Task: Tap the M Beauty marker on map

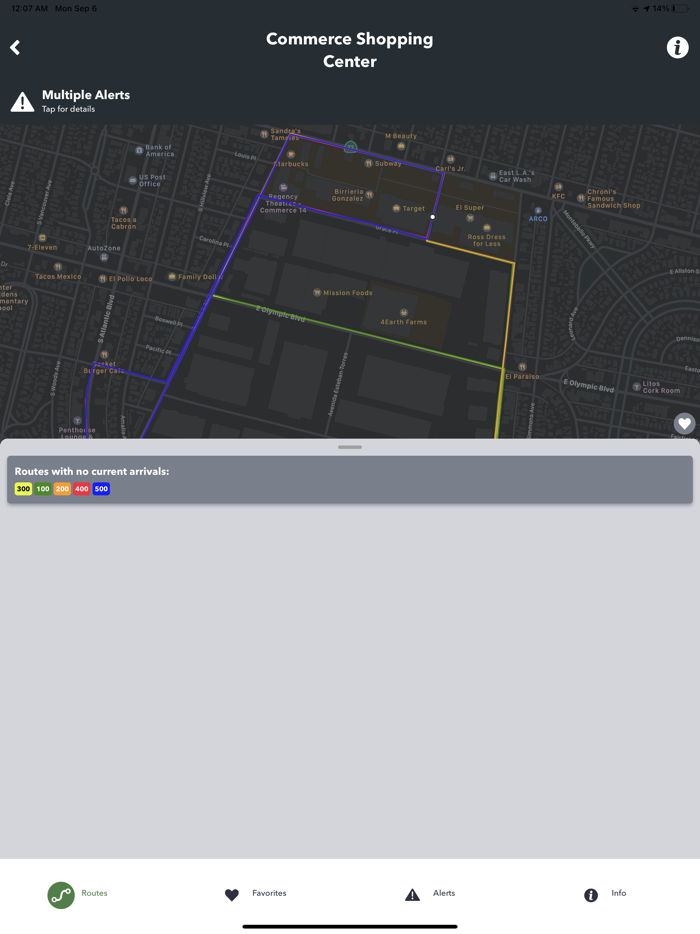Action: [x=401, y=146]
